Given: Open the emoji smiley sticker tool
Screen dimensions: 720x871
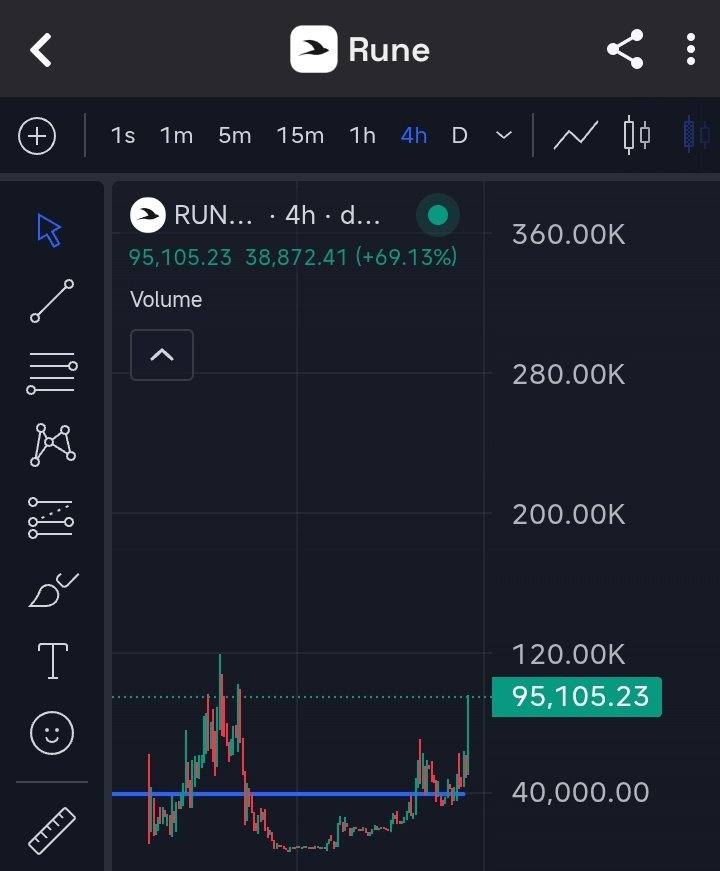Looking at the screenshot, I should click(x=52, y=733).
